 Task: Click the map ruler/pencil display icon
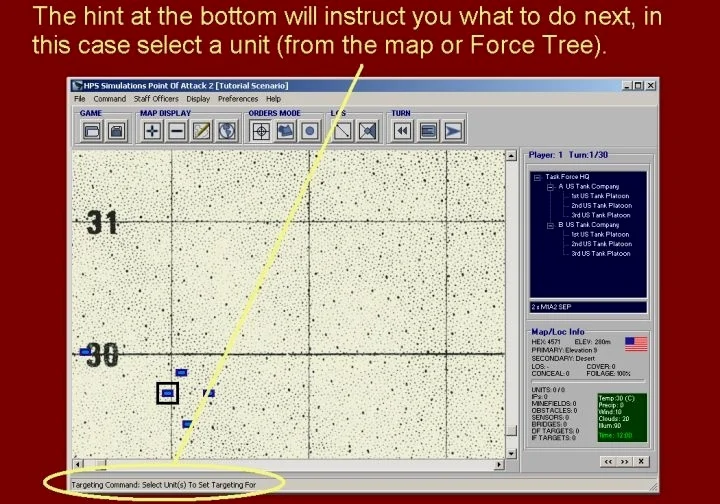click(x=202, y=131)
